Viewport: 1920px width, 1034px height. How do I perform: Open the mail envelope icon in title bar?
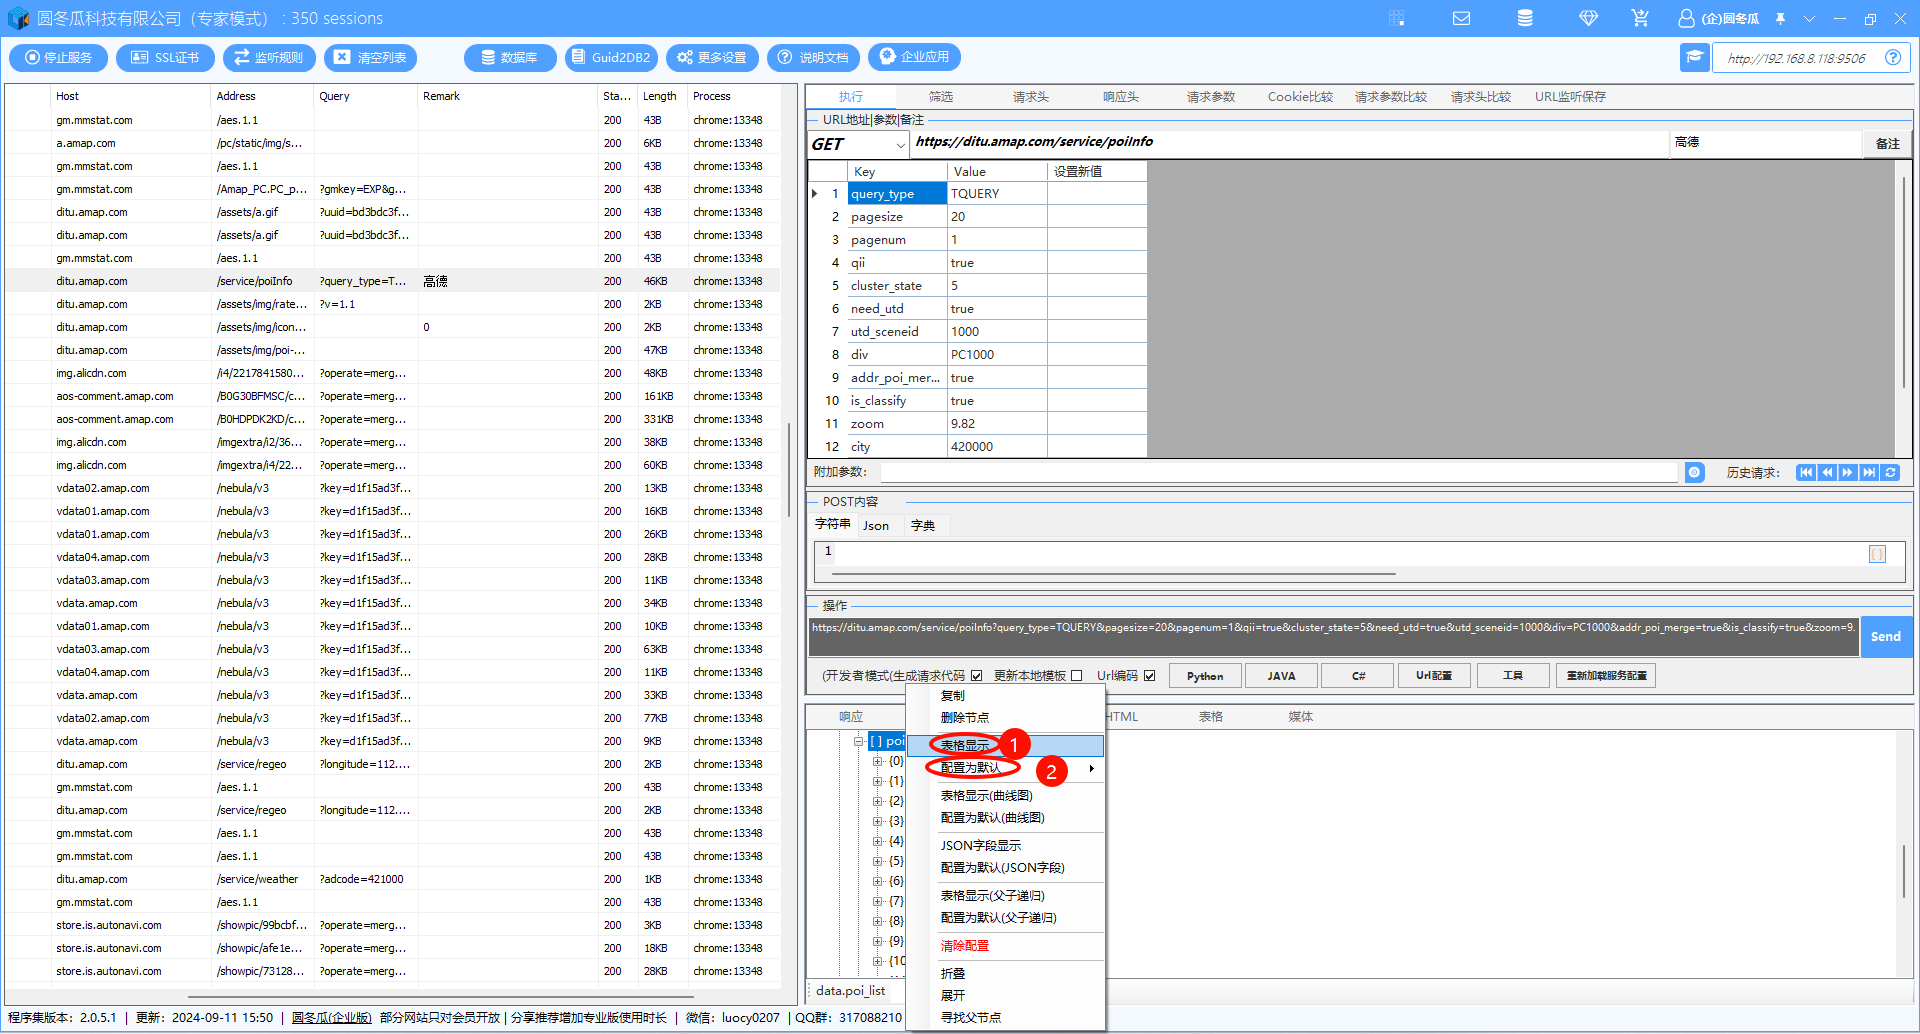pos(1461,19)
